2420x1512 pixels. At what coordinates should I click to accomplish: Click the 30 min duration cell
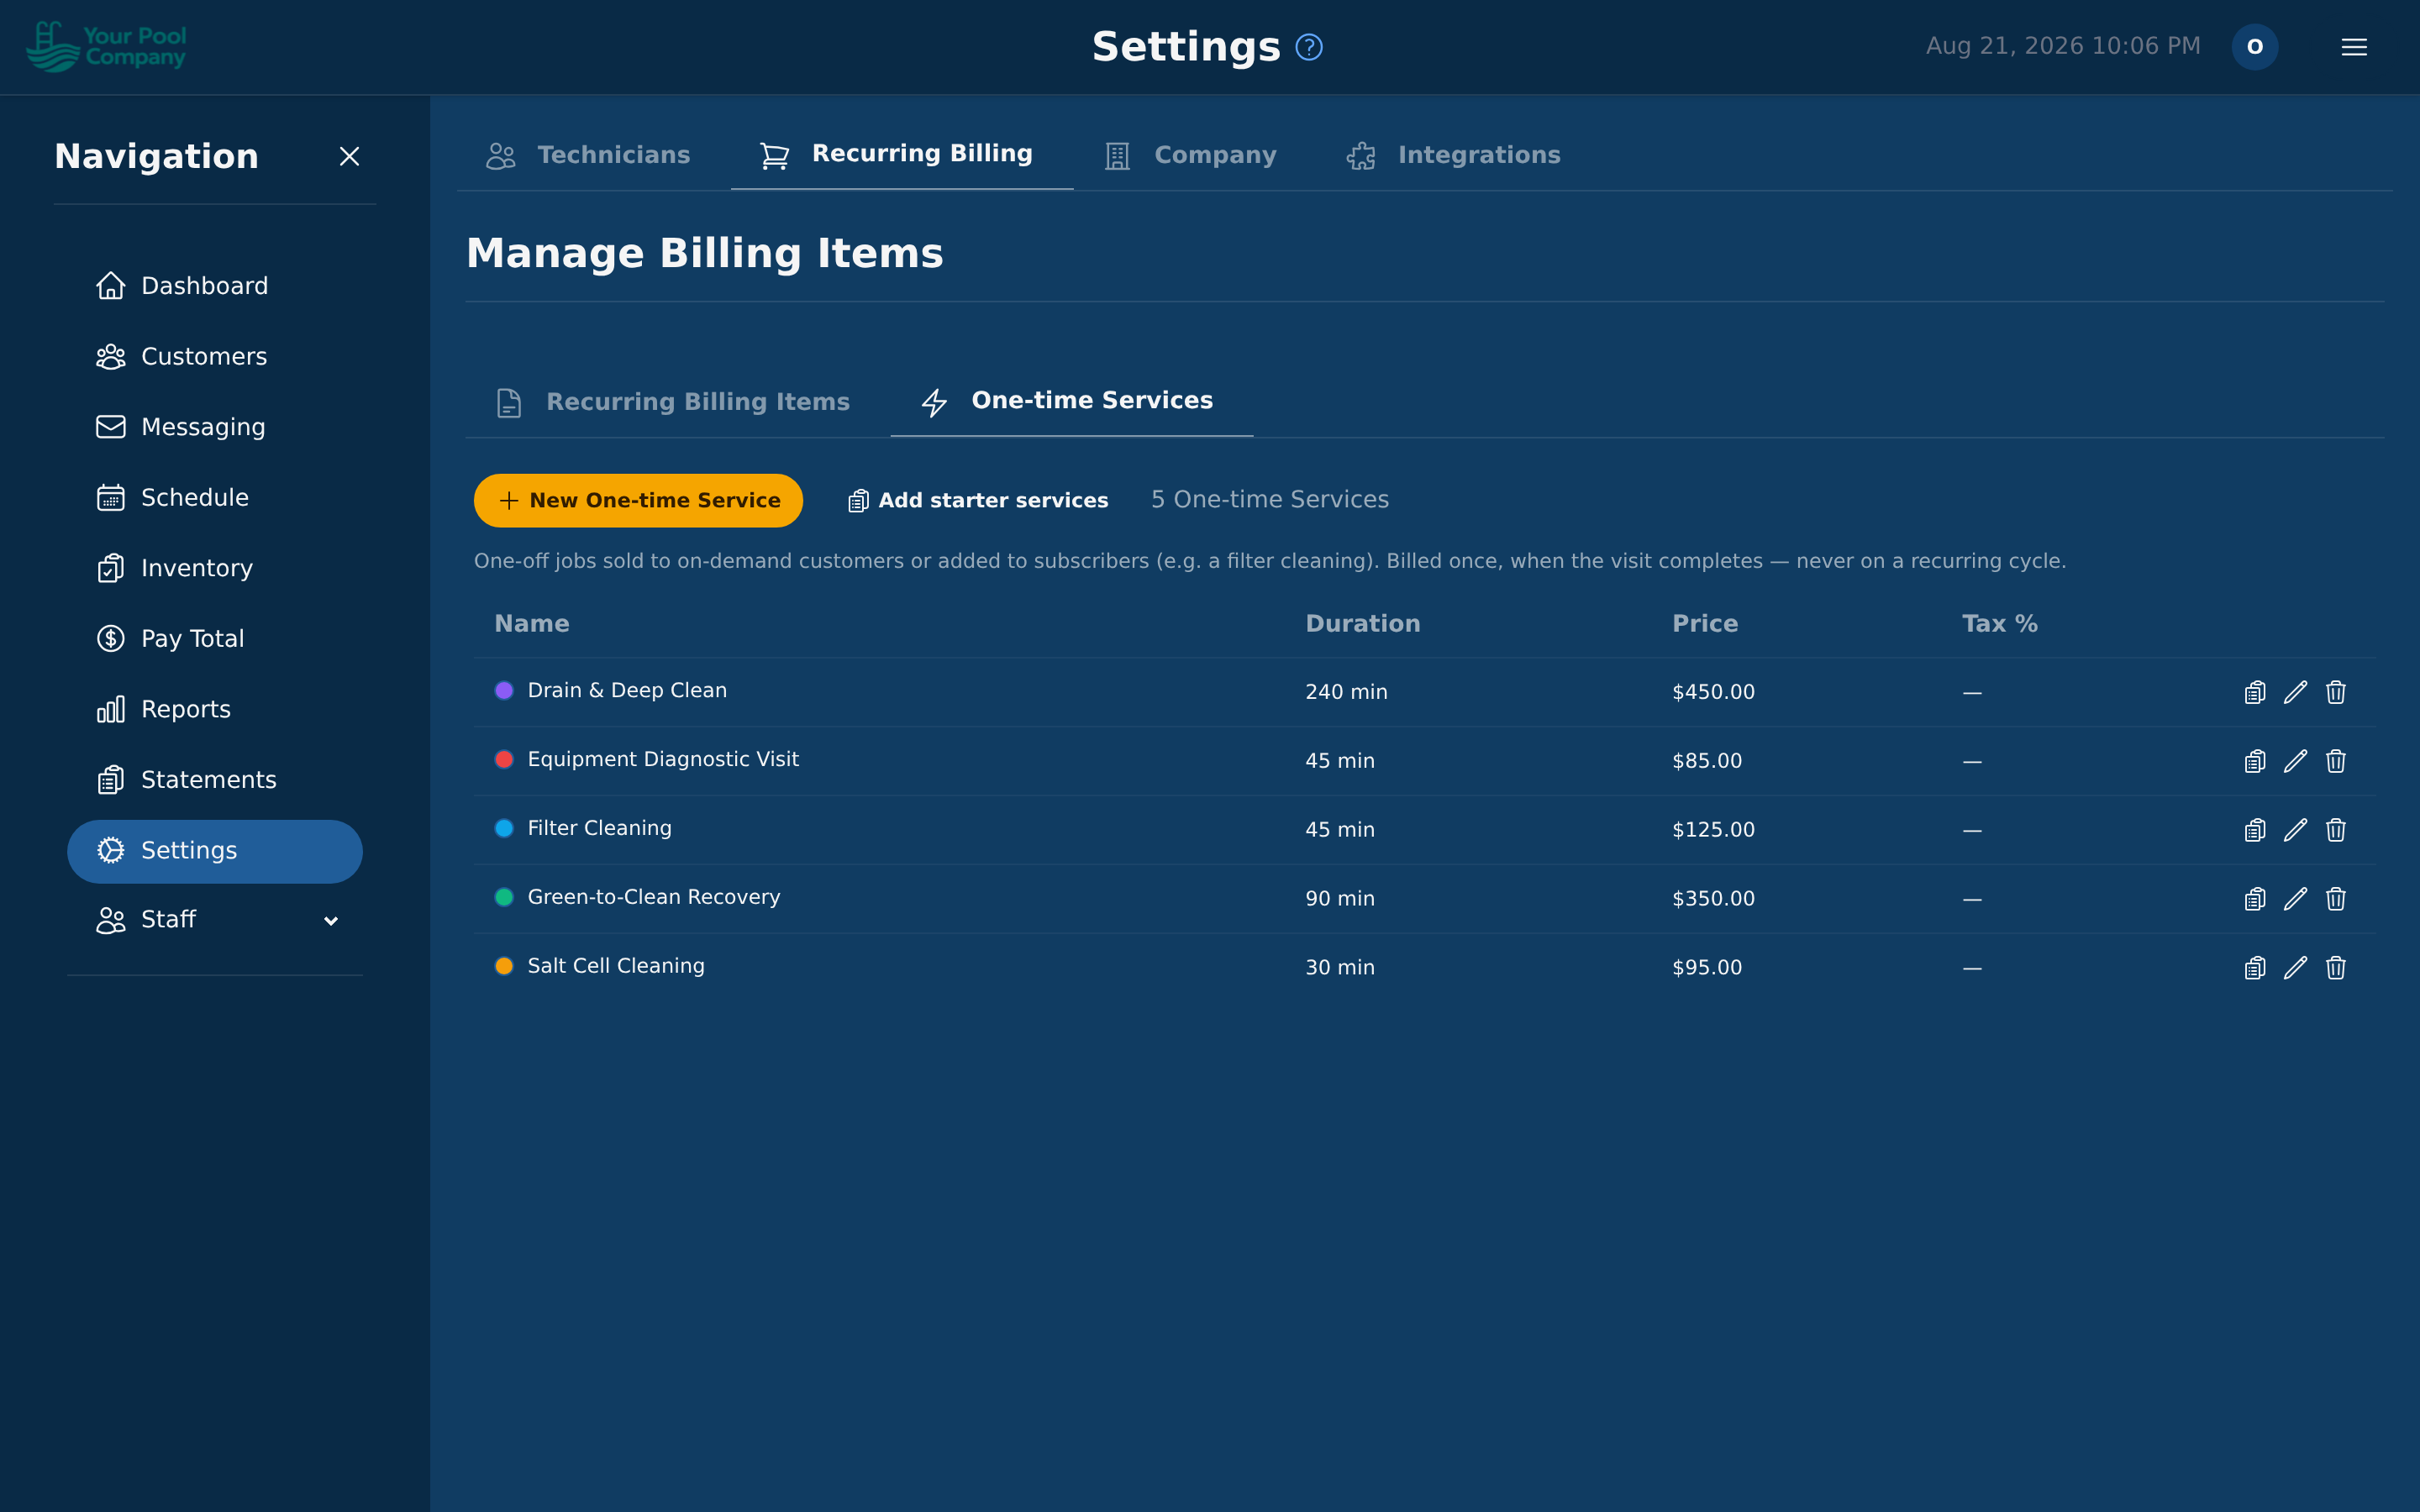(x=1340, y=968)
